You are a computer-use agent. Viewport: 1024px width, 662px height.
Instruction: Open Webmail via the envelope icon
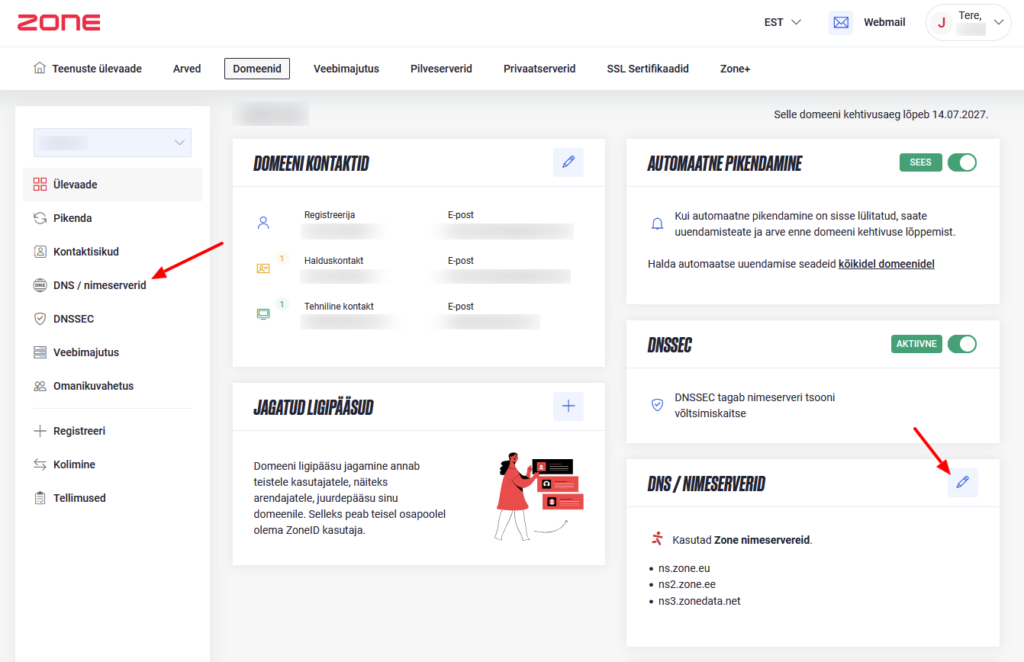(841, 22)
